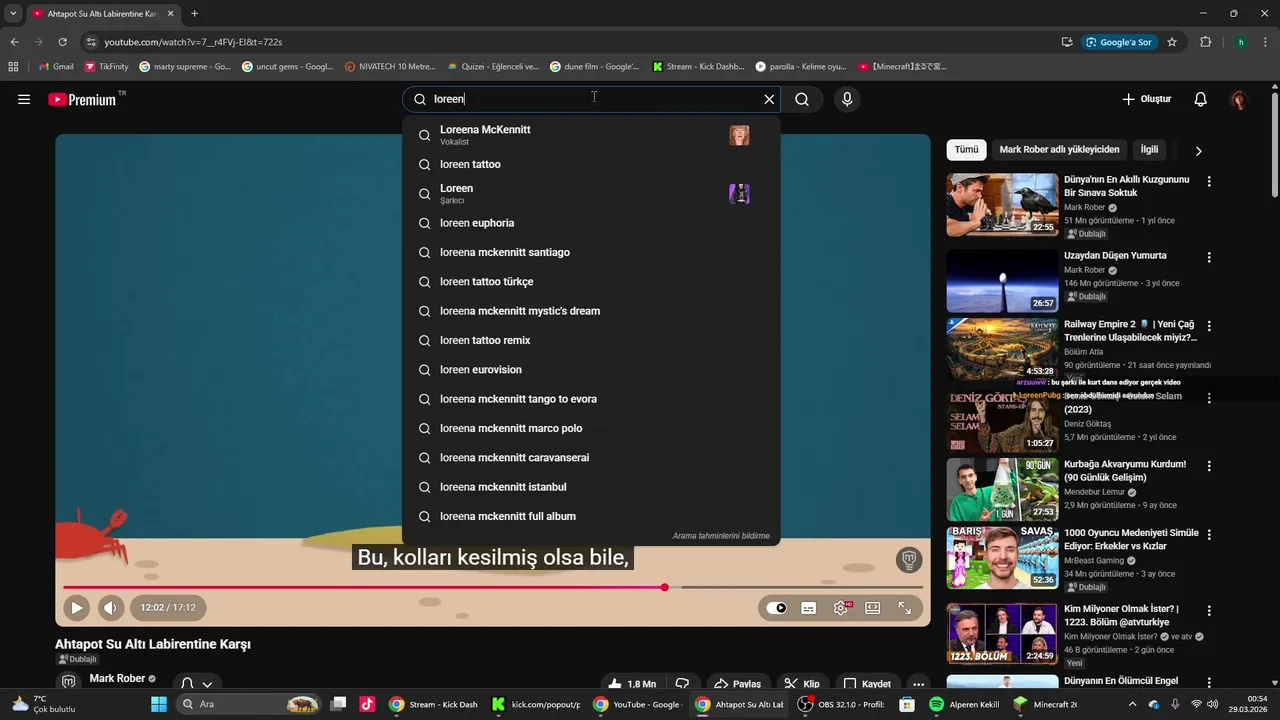
Task: Click the Oluştur create button
Action: (1146, 99)
